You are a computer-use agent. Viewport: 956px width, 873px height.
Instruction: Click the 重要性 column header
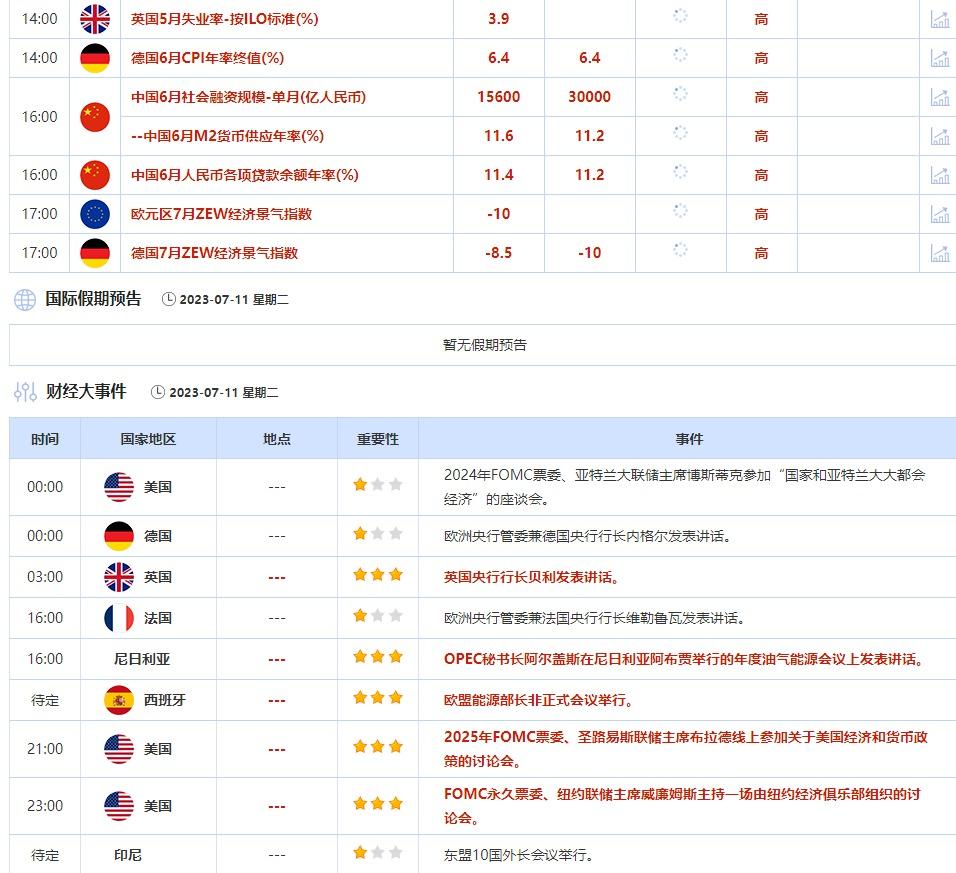(x=377, y=438)
